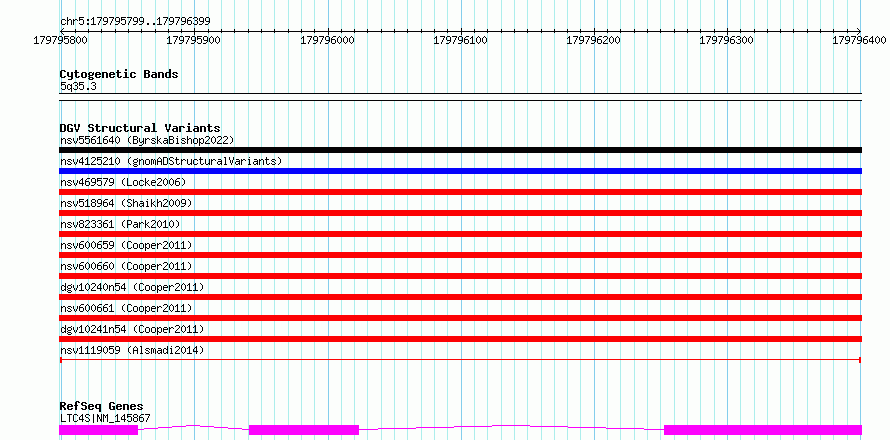Select the middle magenta LTC4S exon block
Viewport: 890px width, 440px height.
[x=304, y=430]
